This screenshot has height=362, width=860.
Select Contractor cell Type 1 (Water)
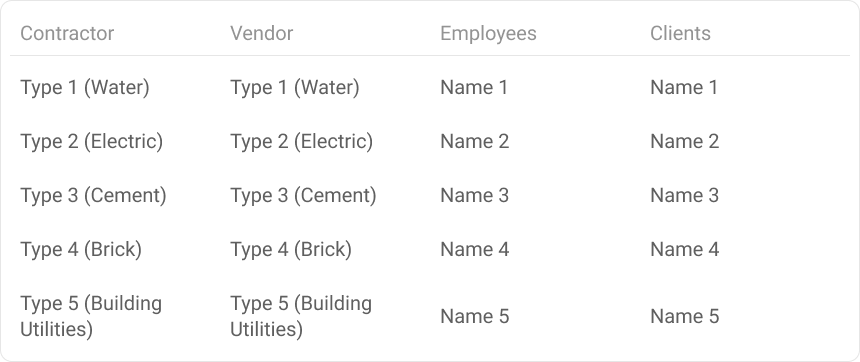pos(84,88)
